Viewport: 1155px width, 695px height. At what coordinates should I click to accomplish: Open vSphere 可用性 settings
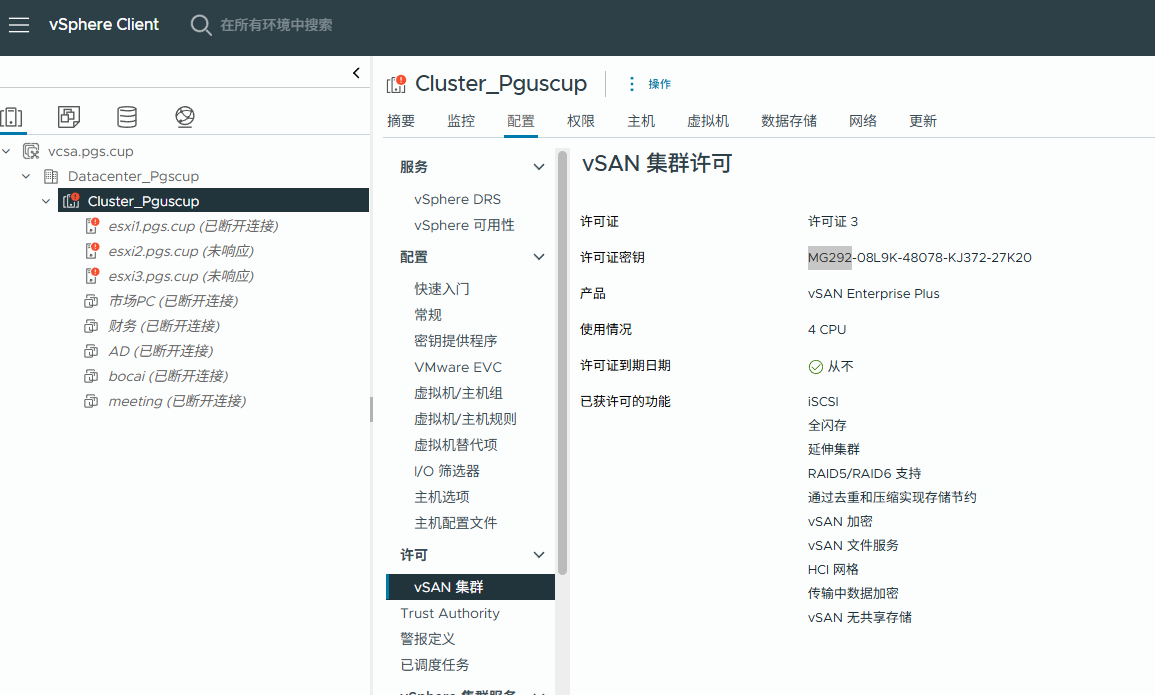pos(465,225)
